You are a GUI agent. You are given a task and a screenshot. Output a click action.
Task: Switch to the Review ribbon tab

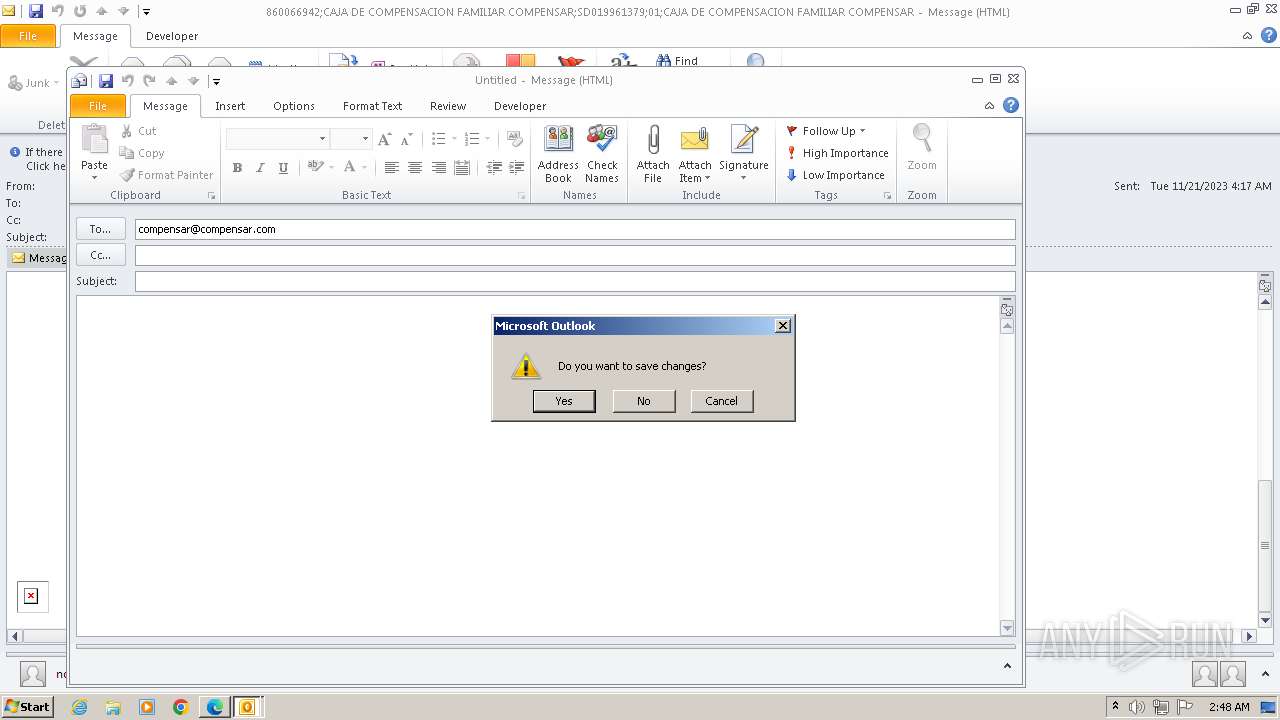point(448,106)
